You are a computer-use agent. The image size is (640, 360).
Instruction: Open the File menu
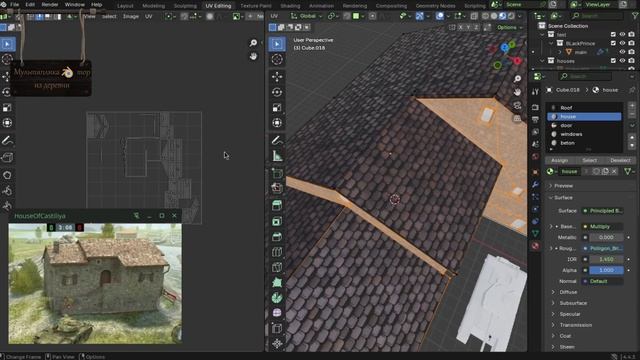[x=14, y=4]
